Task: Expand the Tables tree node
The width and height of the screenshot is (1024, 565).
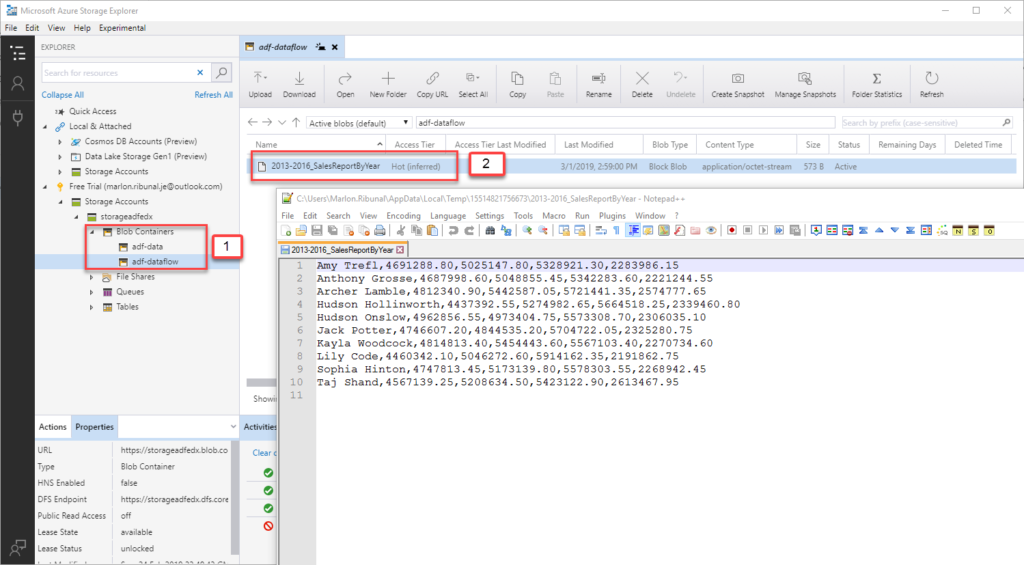Action: click(91, 307)
